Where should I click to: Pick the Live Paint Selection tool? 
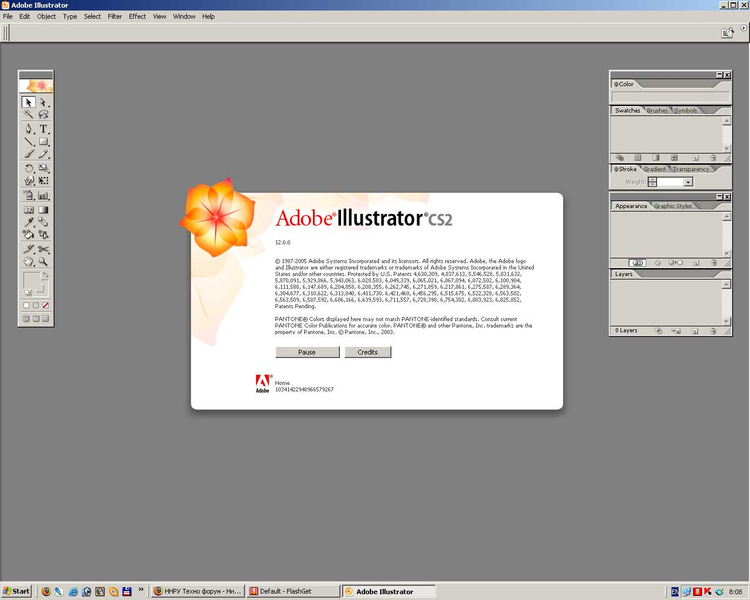[x=43, y=234]
